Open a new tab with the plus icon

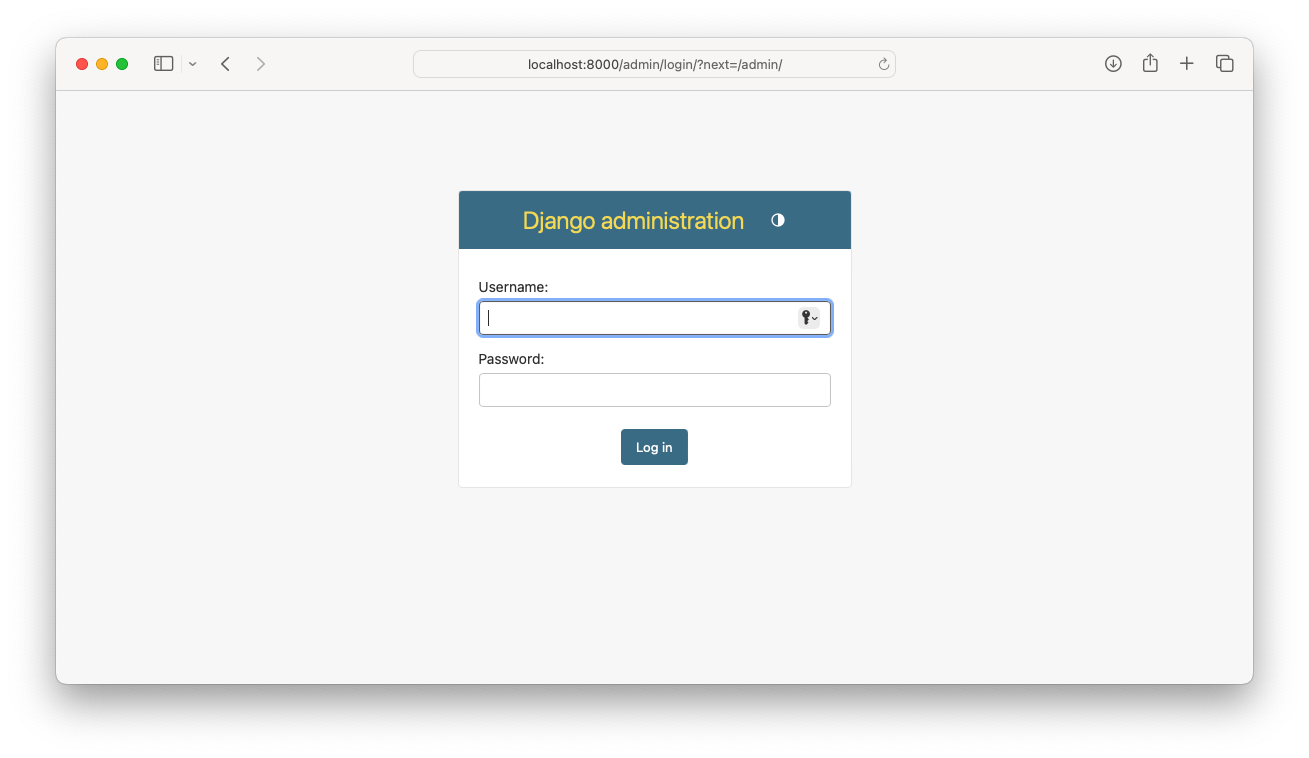1187,64
